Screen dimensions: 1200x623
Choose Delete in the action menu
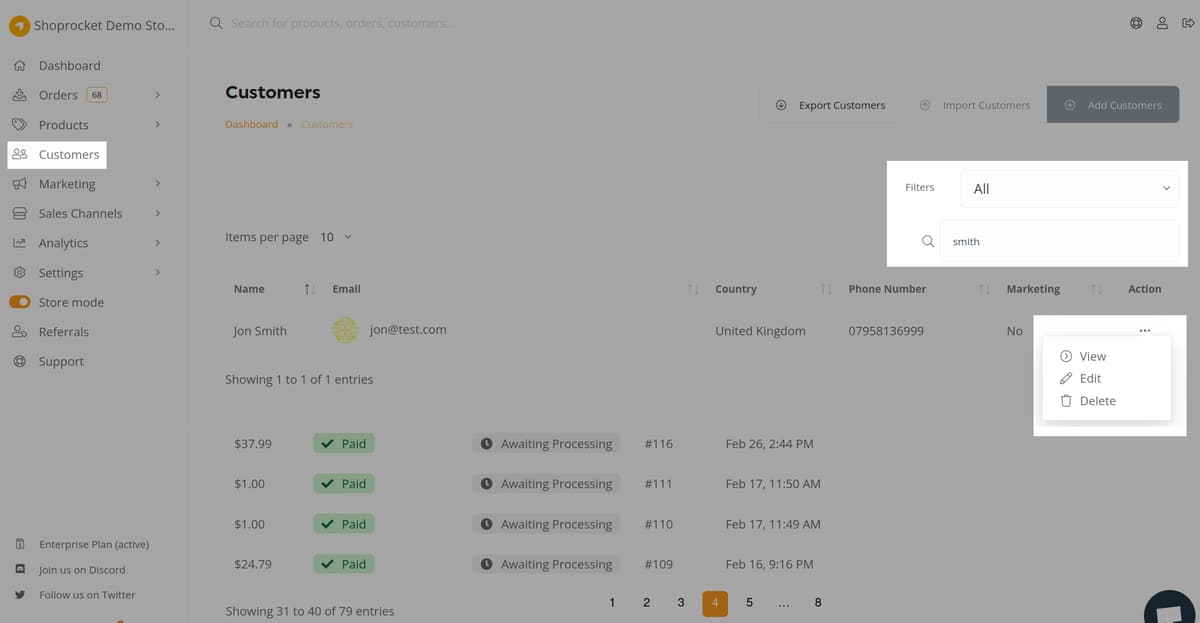(x=1097, y=401)
